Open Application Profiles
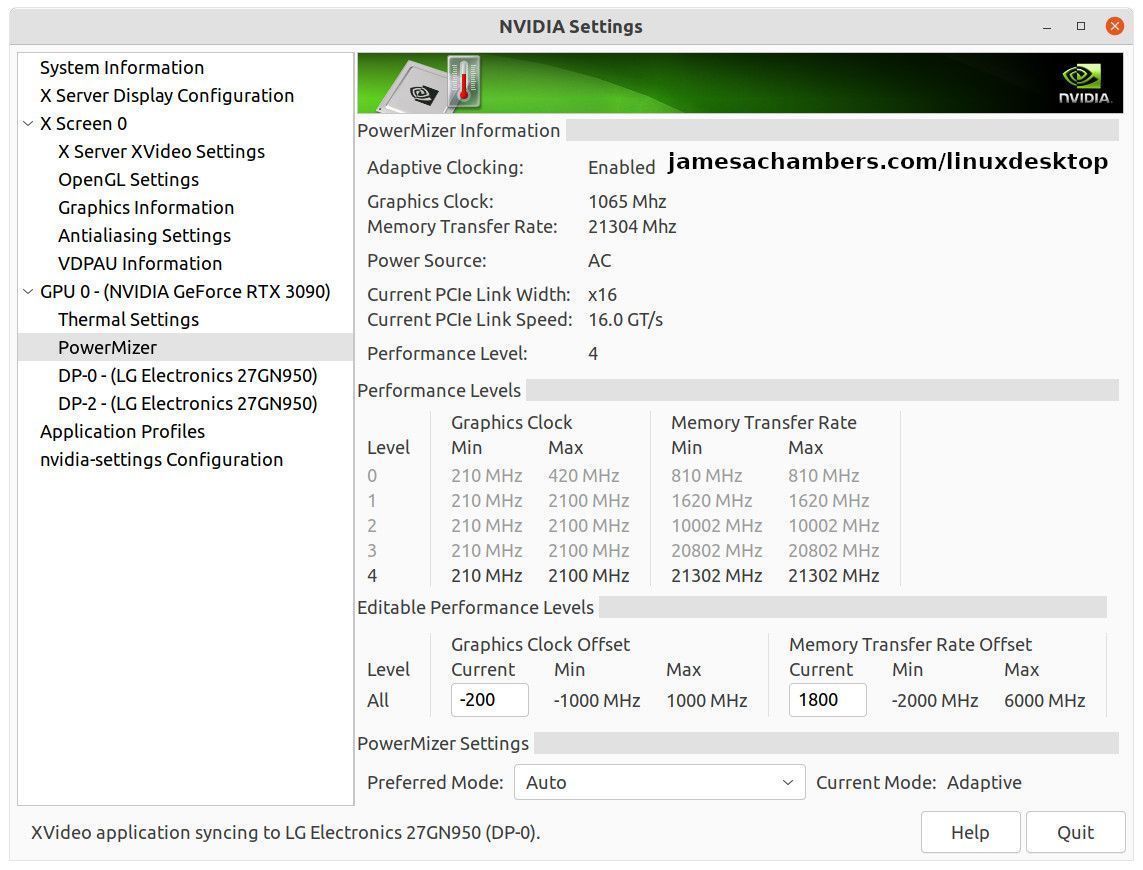1143x870 pixels. click(x=122, y=431)
